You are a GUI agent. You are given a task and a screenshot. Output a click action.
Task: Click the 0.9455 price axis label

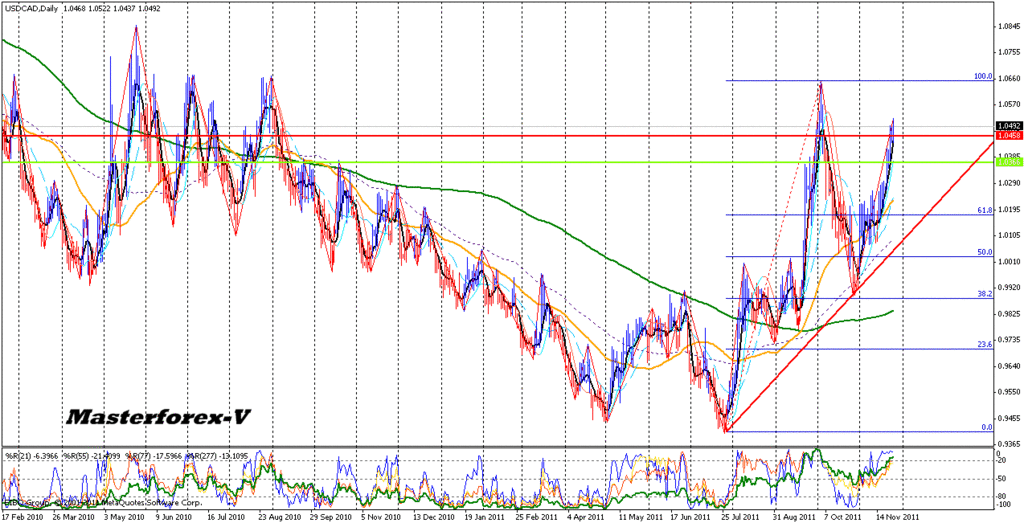point(1009,418)
